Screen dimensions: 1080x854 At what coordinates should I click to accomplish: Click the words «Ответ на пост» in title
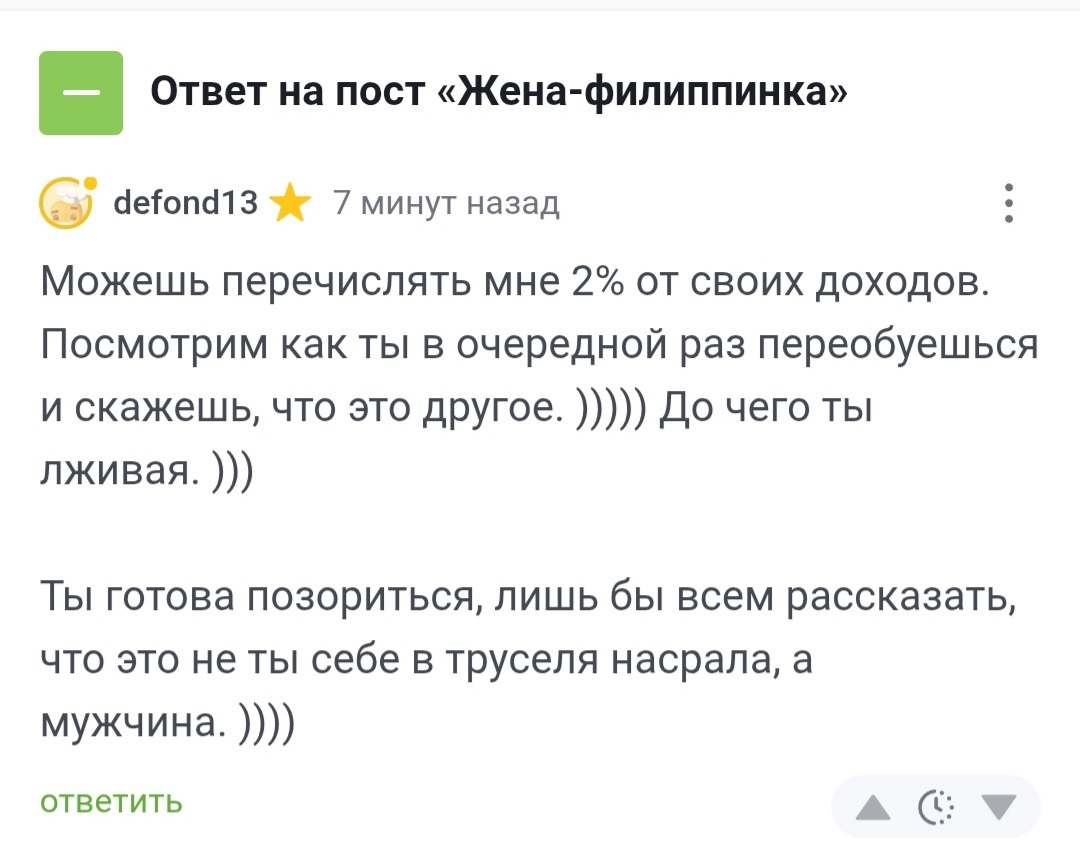tap(288, 93)
